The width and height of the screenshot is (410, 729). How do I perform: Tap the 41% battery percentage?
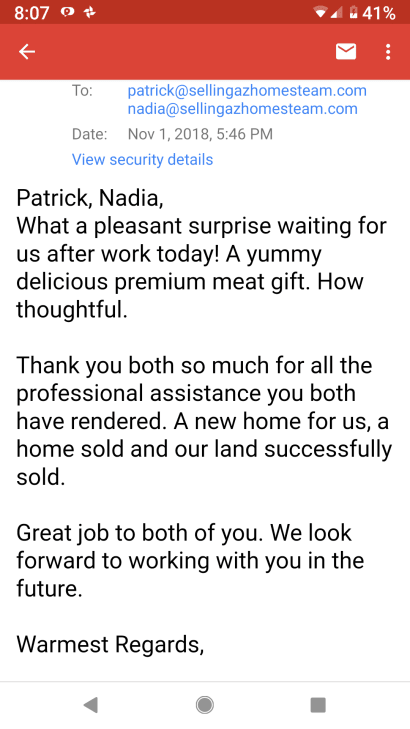click(x=378, y=13)
